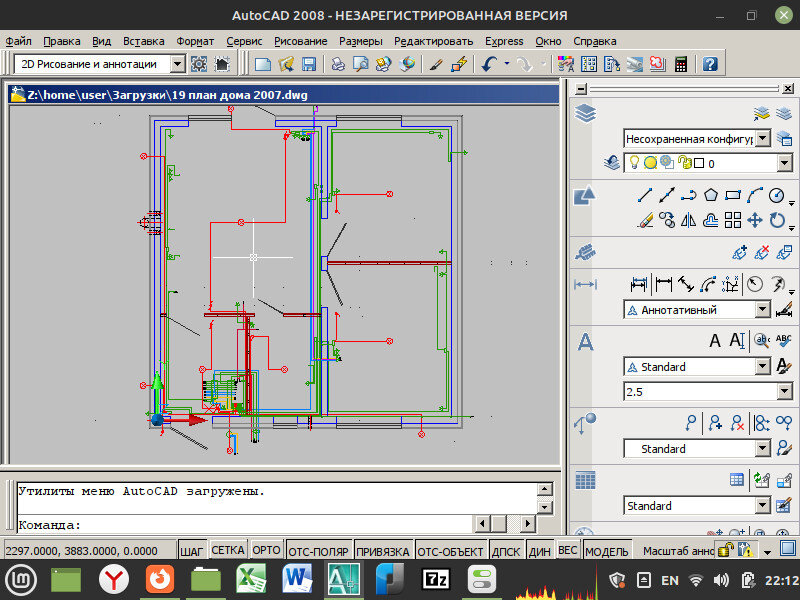Click the Find text magnifier icon
Viewport: 800px width, 600px height.
762,340
